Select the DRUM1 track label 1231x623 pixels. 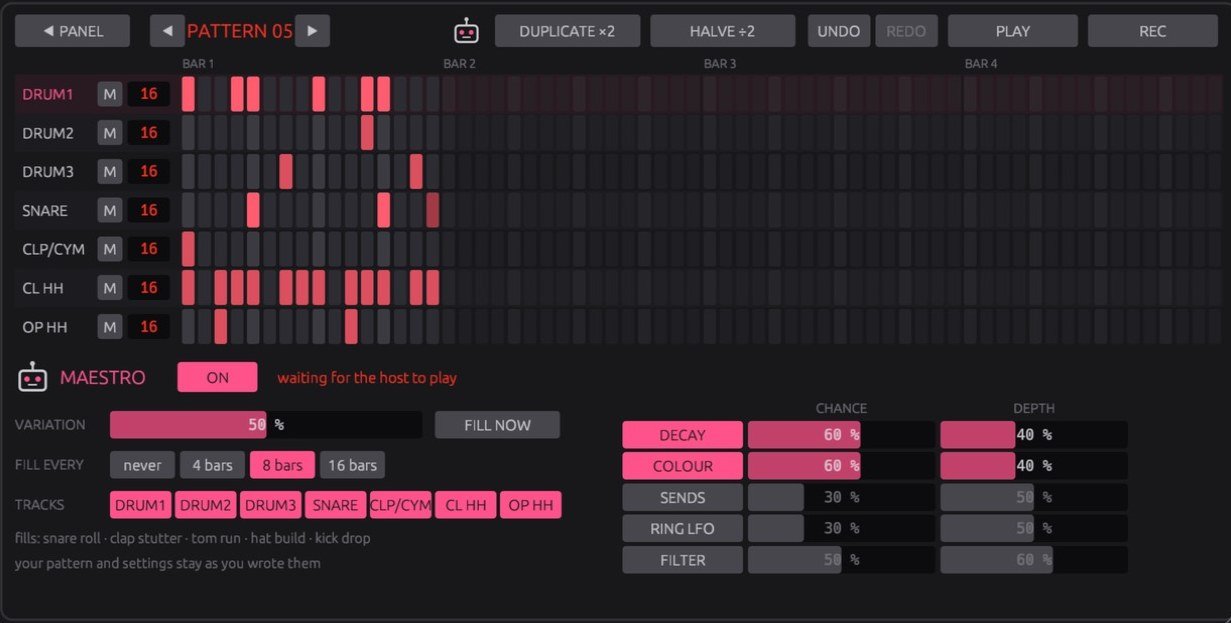tap(48, 94)
